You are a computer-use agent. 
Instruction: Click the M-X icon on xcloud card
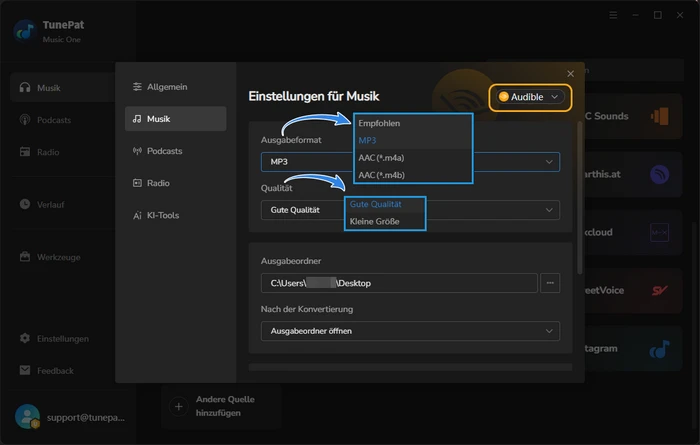(x=659, y=233)
